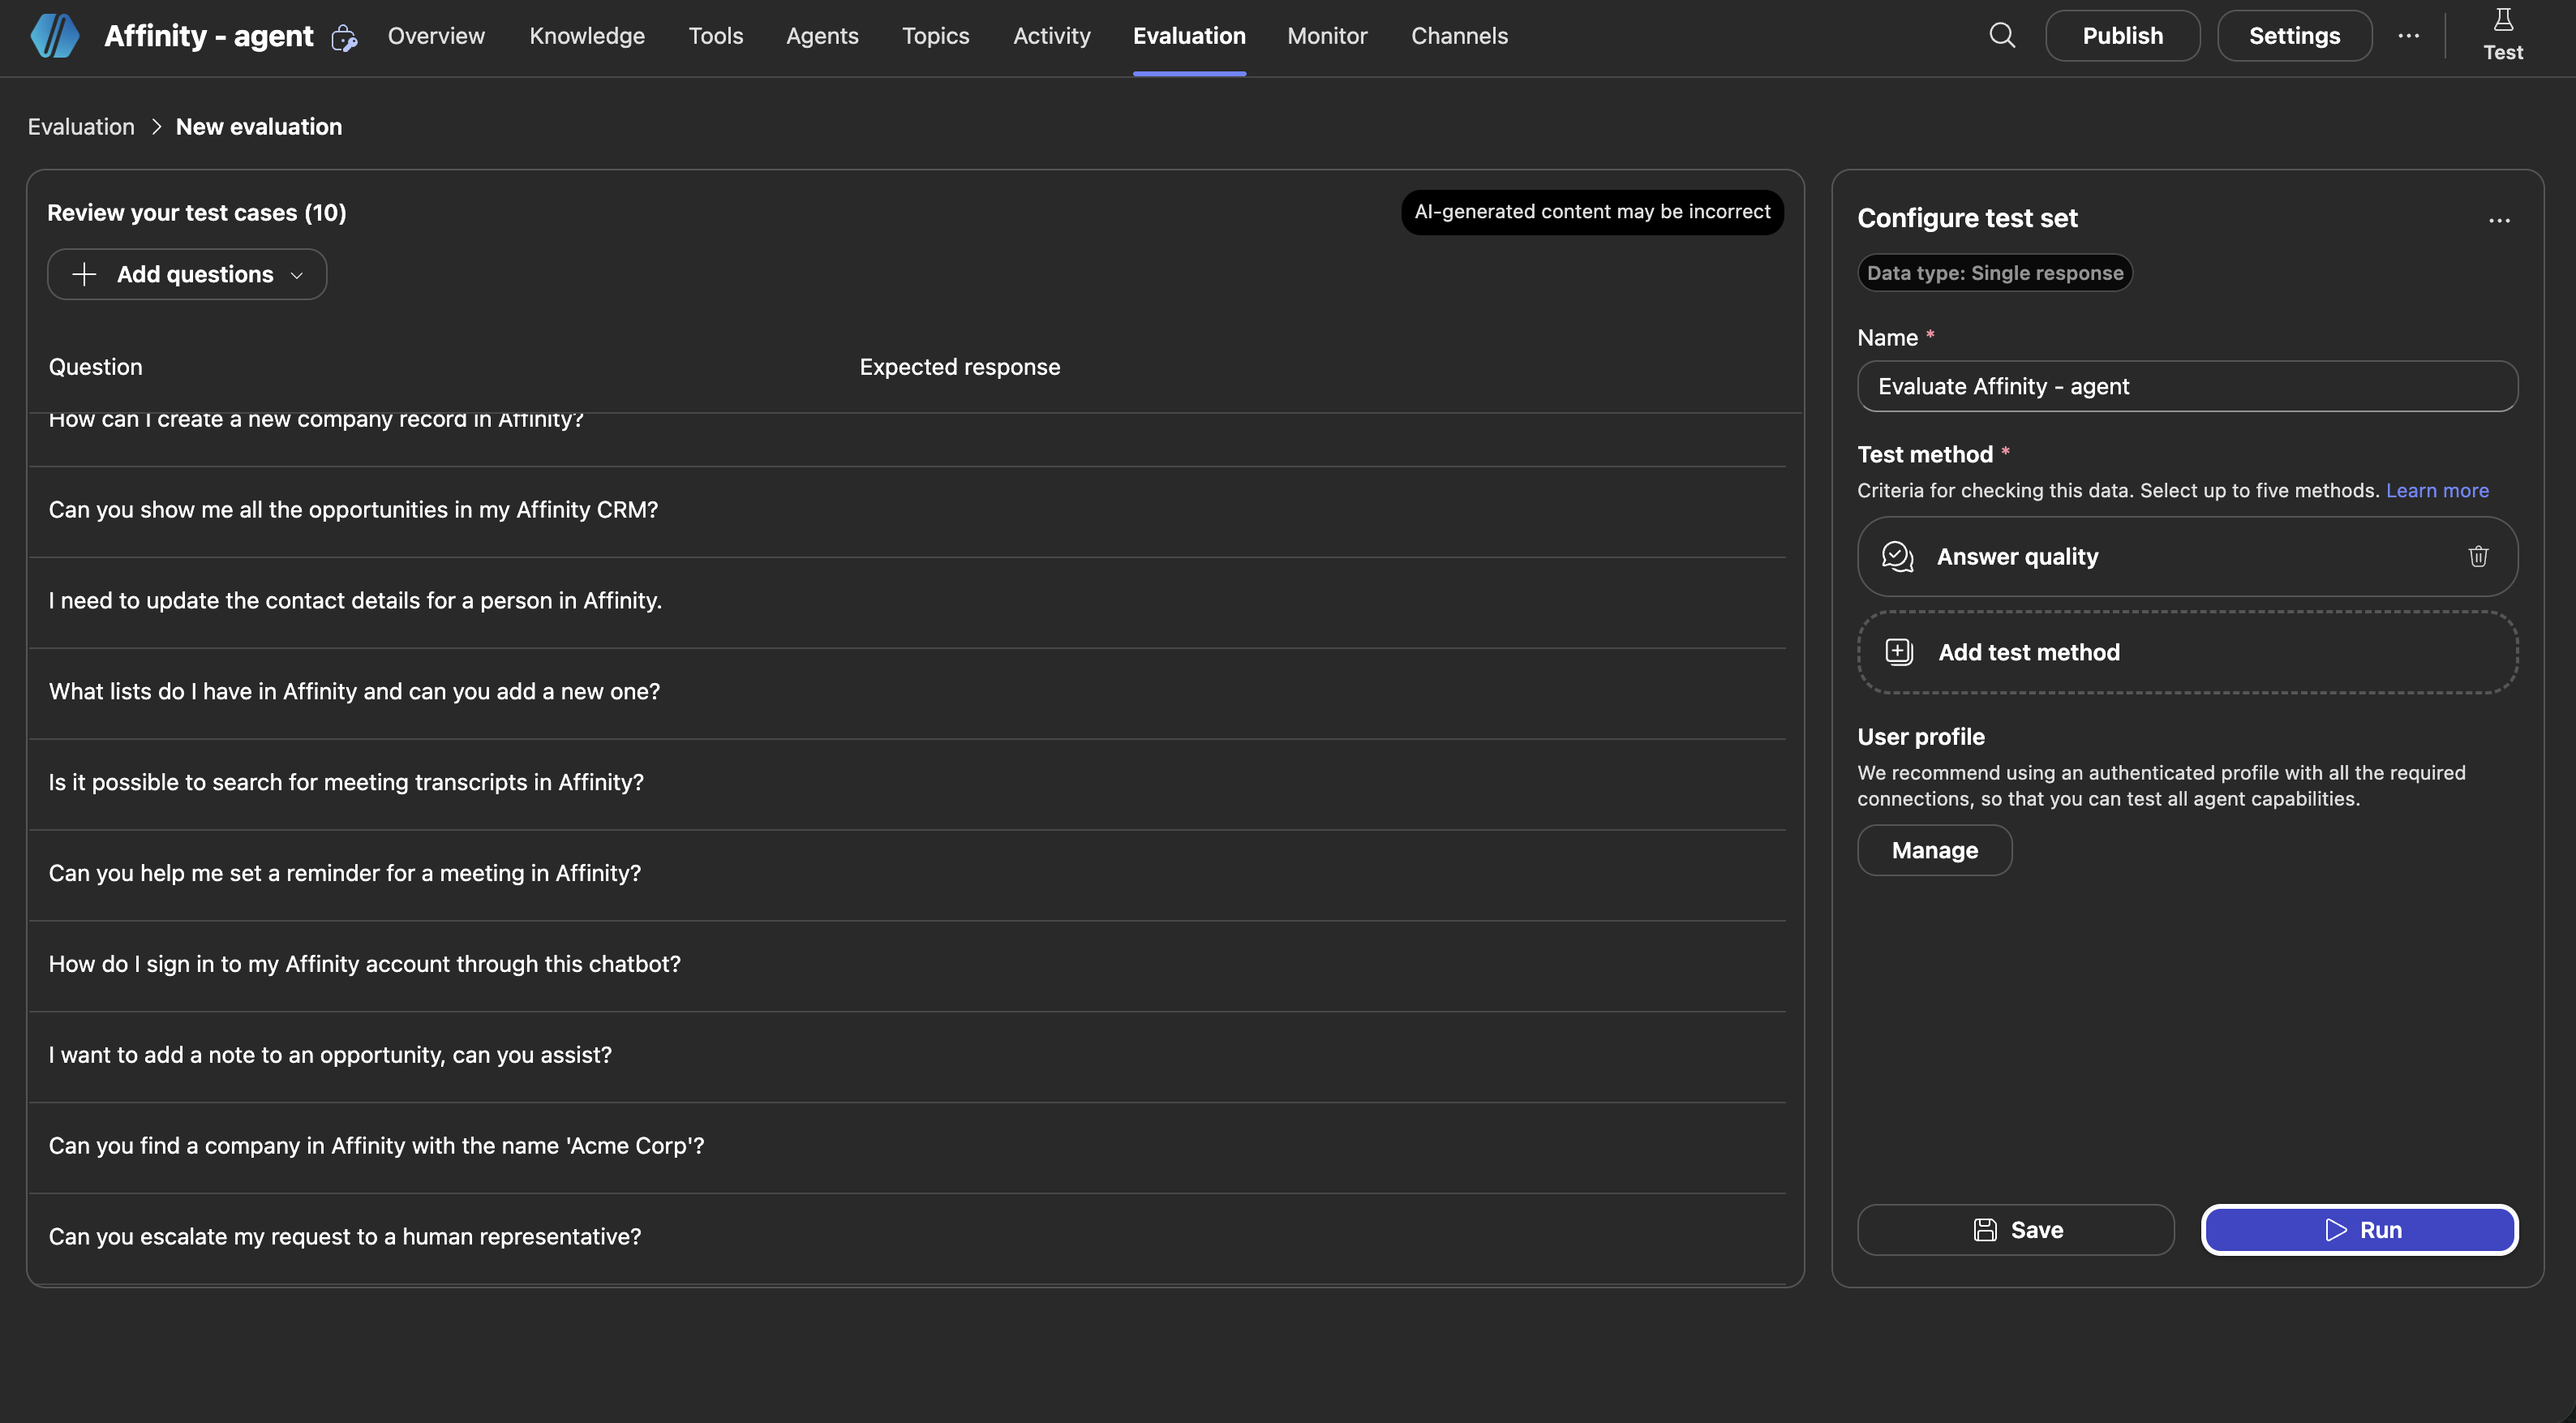2576x1423 pixels.
Task: Select the 'search for meeting transcripts' question
Action: click(907, 784)
